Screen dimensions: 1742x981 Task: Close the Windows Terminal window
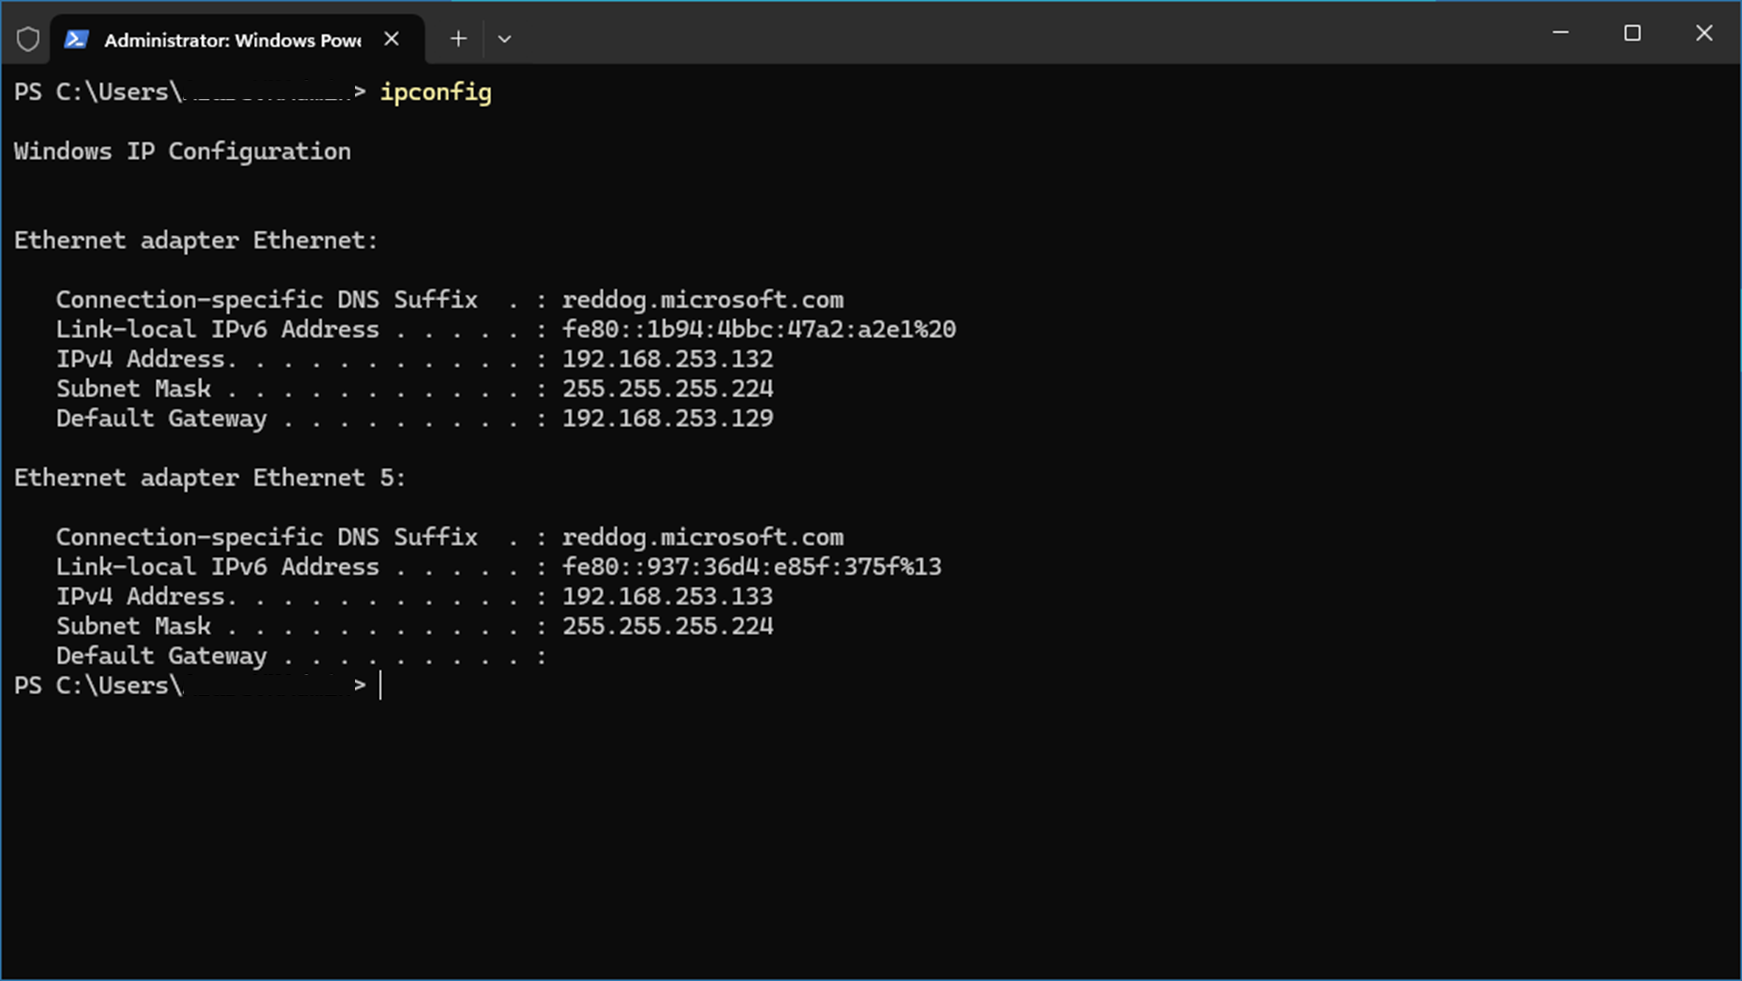tap(1704, 33)
